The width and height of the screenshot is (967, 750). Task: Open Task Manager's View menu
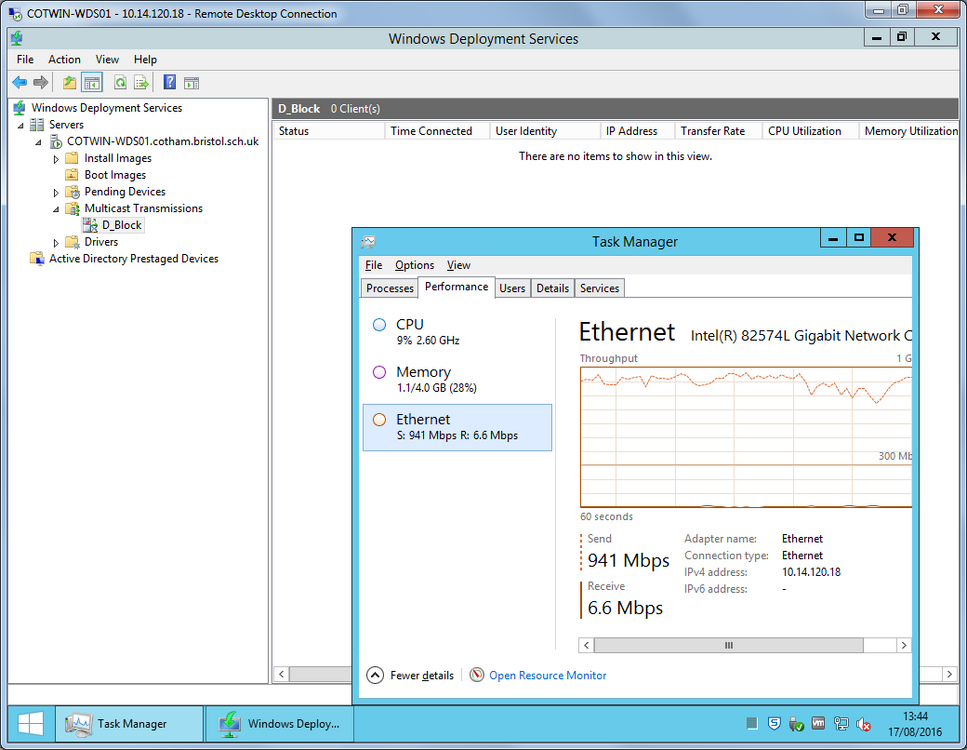[459, 265]
